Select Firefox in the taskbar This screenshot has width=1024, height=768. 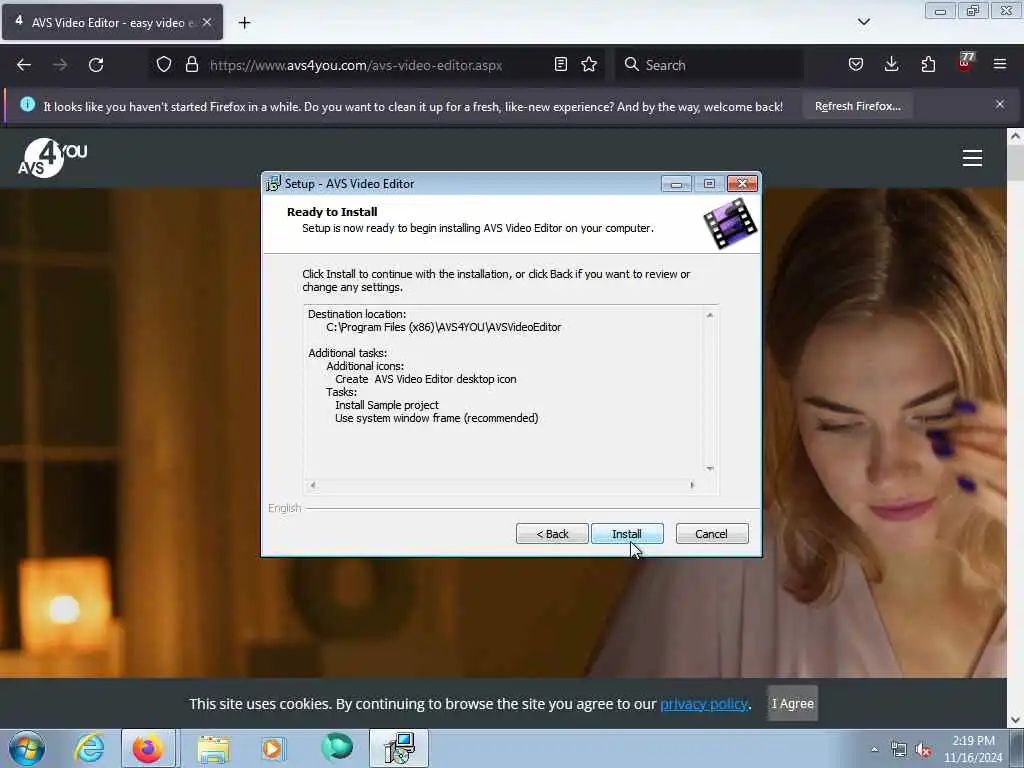click(148, 748)
